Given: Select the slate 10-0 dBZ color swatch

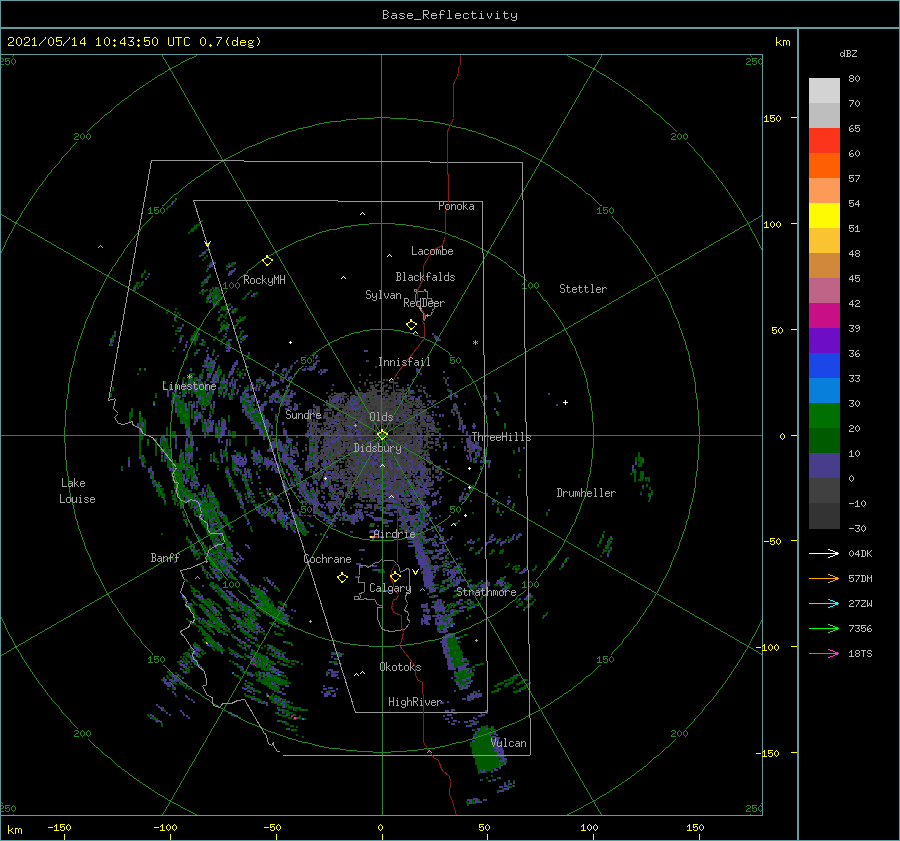Looking at the screenshot, I should point(824,466).
